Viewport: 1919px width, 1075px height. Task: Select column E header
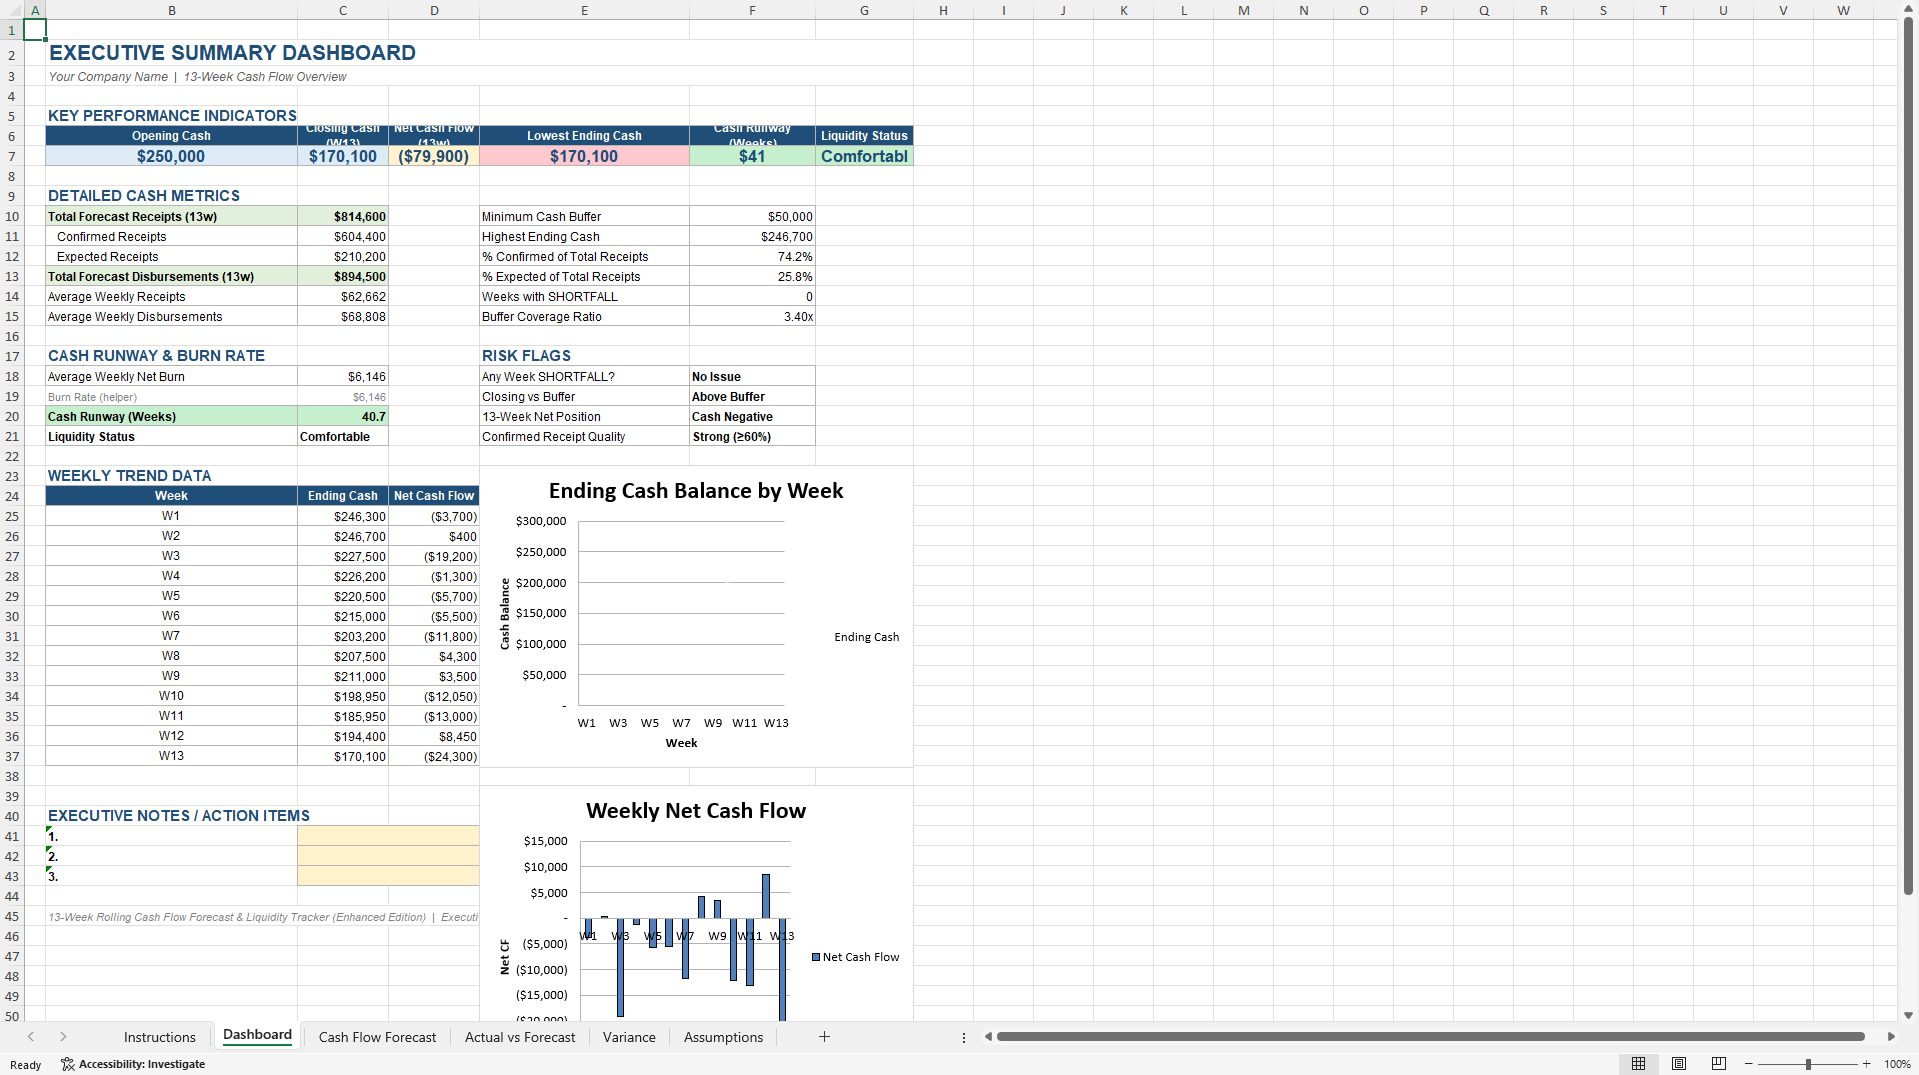click(x=584, y=10)
